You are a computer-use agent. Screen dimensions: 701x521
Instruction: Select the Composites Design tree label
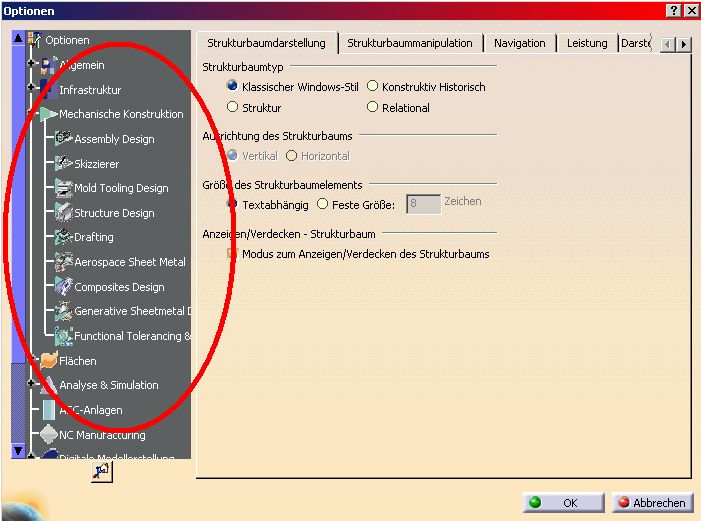[x=119, y=287]
